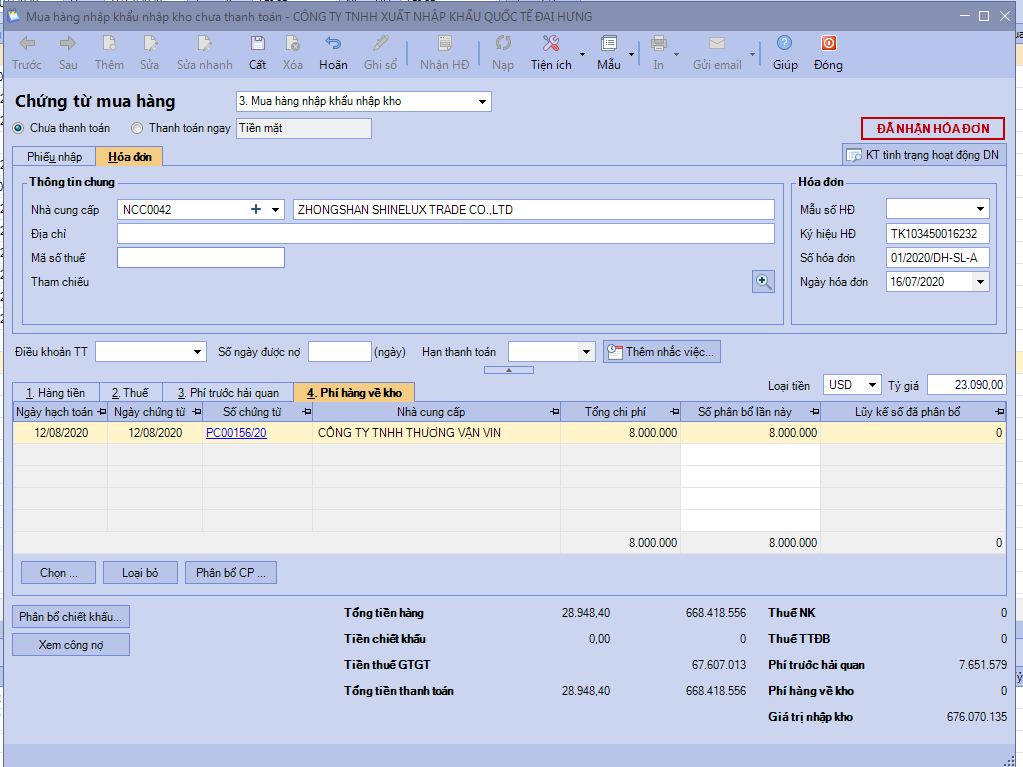Click CÔNG TY TNHH THƯƠNG VẬN VIN cell
This screenshot has height=767, width=1023.
click(x=436, y=433)
